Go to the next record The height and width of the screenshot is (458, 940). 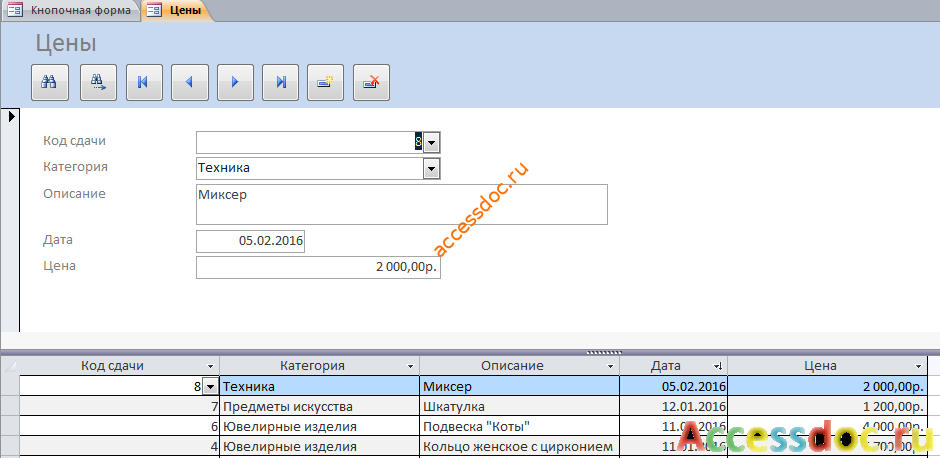235,82
